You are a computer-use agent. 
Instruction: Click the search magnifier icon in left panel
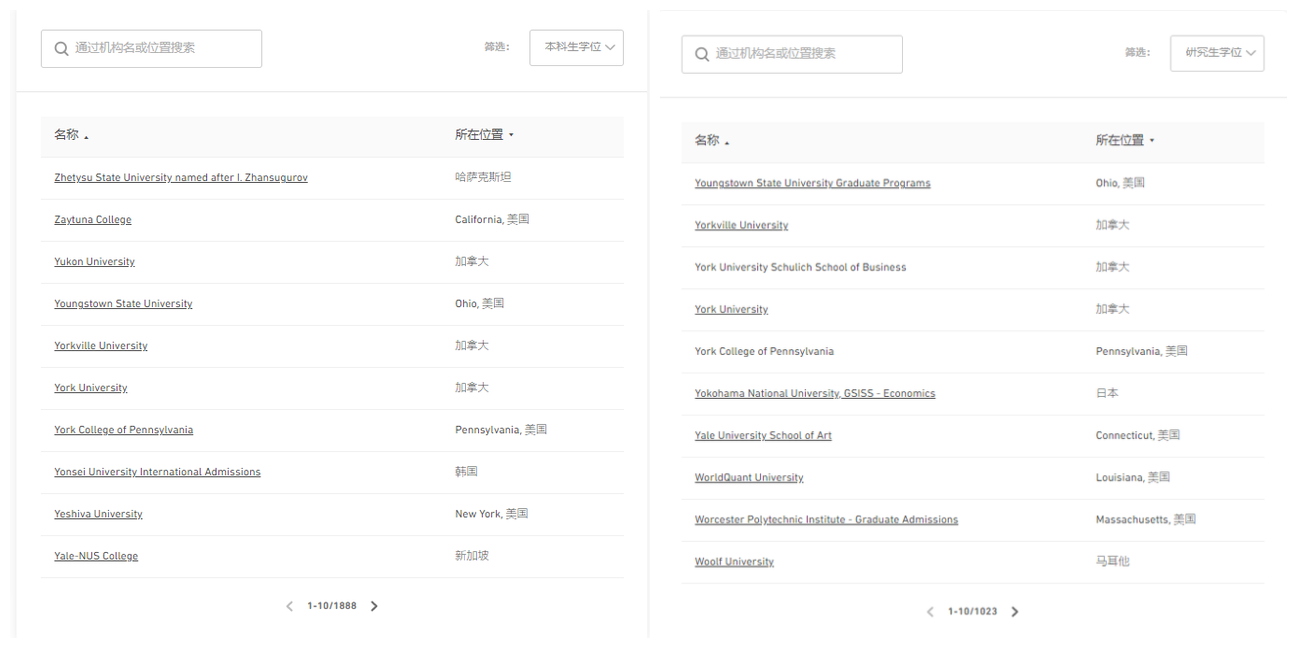[62, 48]
